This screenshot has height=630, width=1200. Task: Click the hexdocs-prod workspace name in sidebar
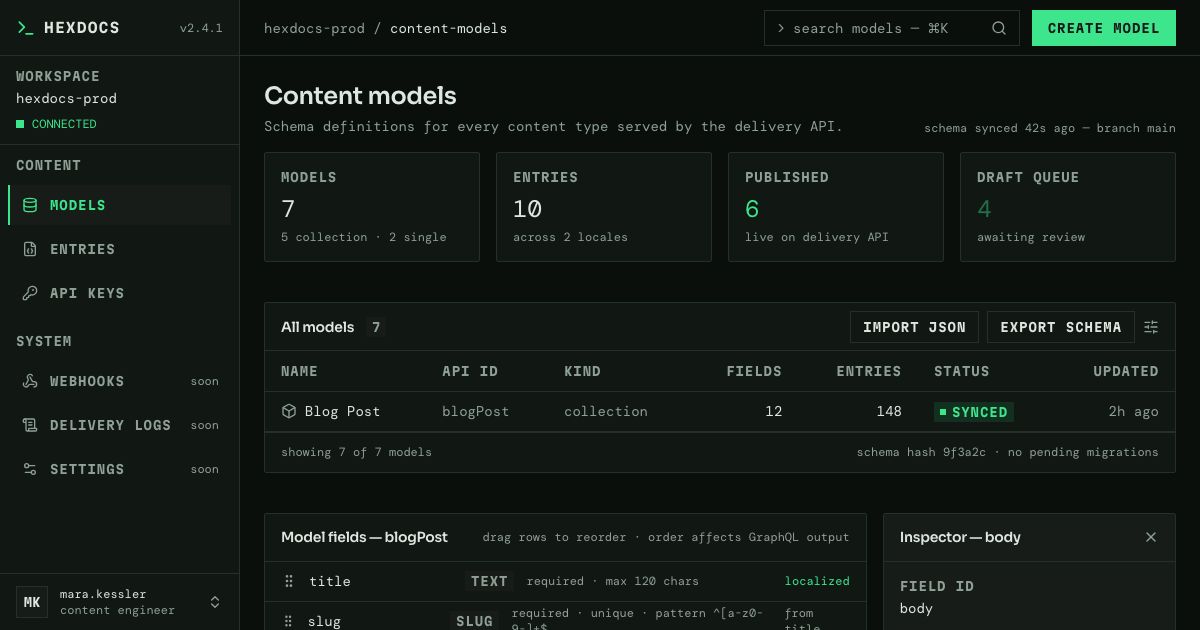click(x=66, y=98)
